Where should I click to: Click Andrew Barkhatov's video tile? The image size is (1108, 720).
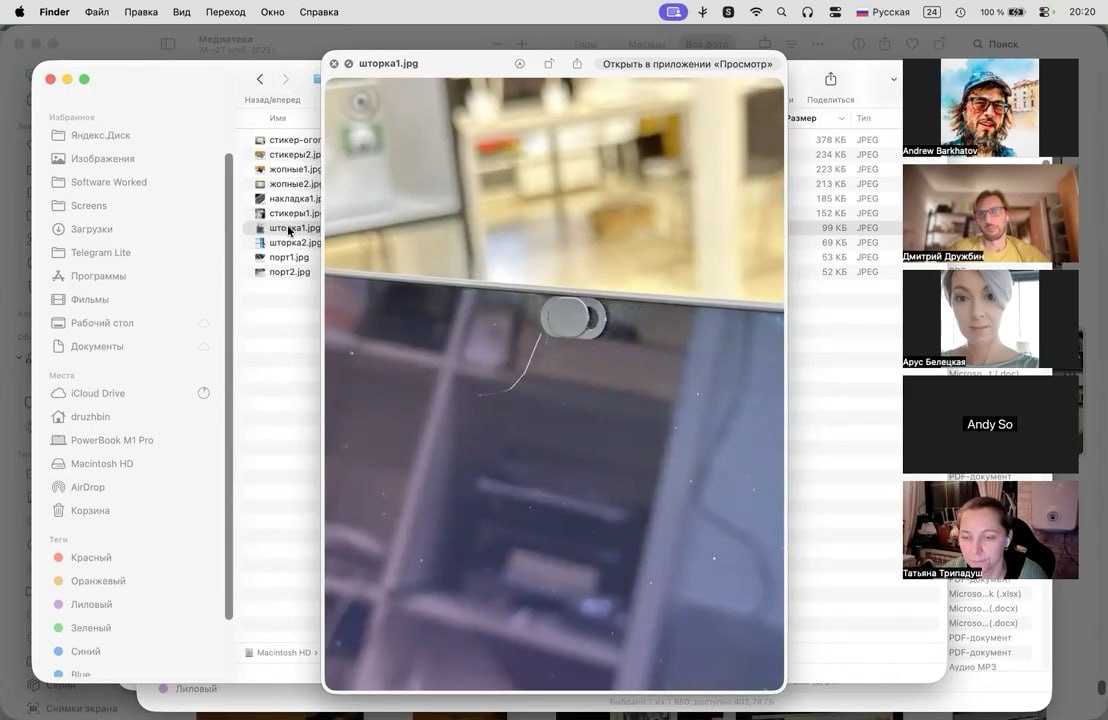990,107
